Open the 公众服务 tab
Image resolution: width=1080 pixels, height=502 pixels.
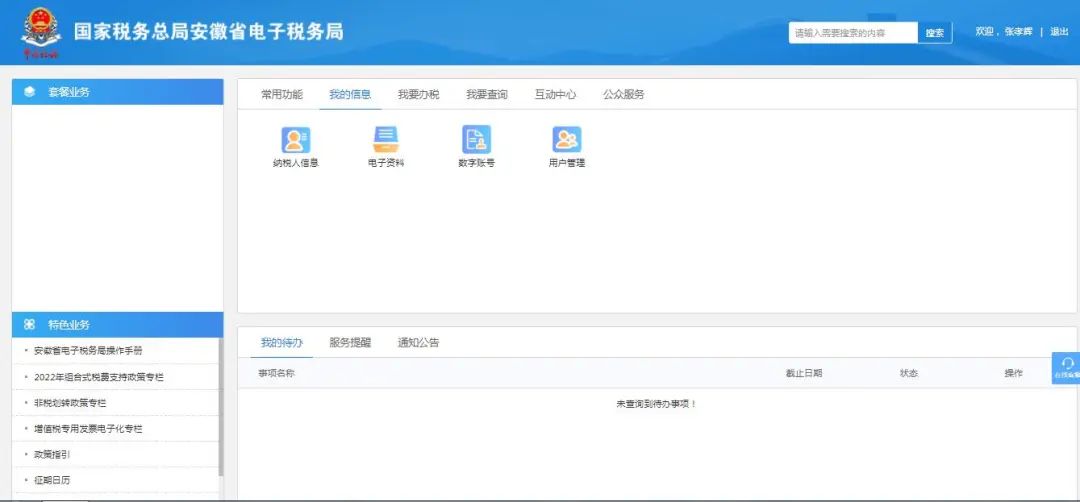click(x=623, y=94)
